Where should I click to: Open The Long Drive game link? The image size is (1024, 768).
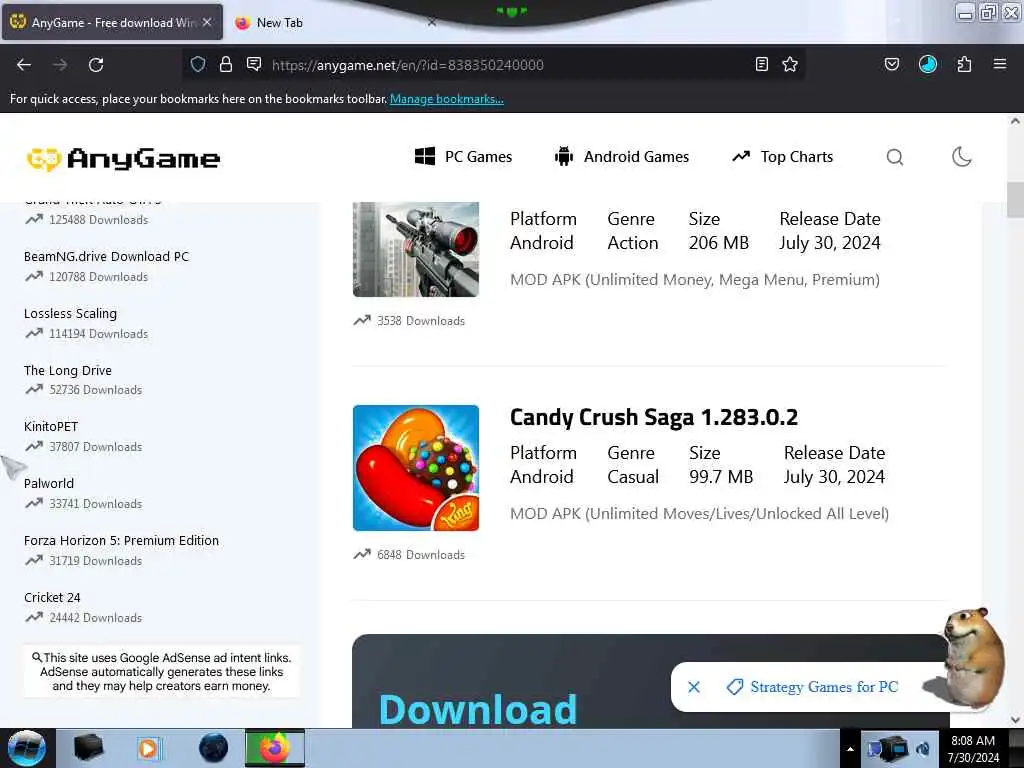[68, 370]
